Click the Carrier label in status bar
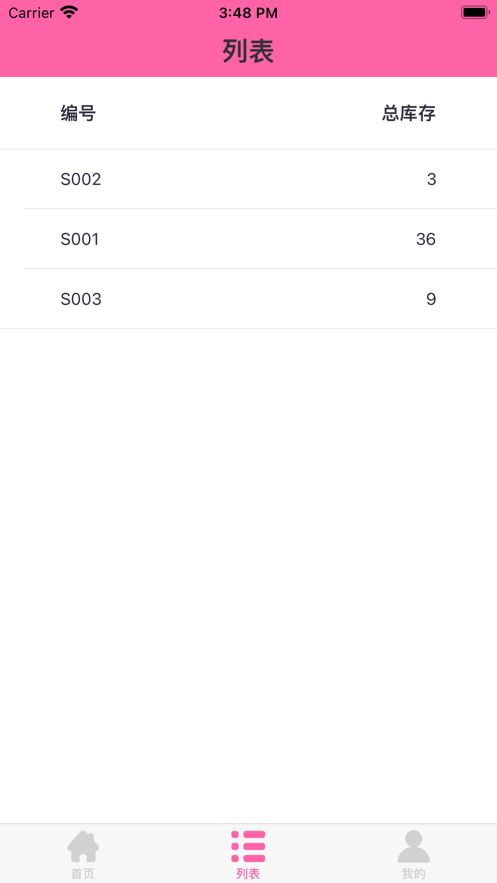 tap(32, 13)
